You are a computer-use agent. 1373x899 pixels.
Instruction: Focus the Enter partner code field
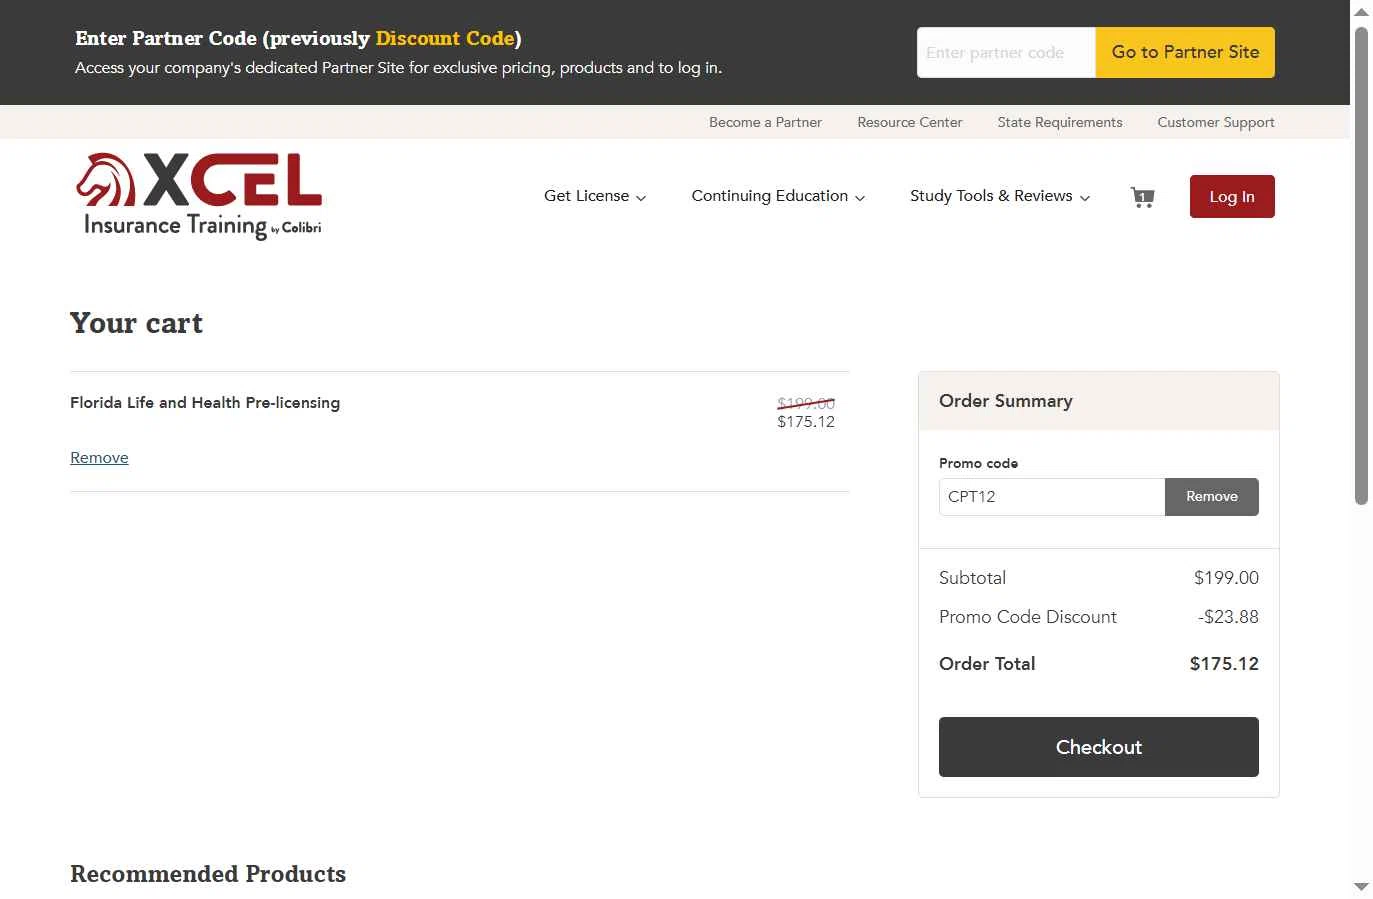pos(1005,53)
